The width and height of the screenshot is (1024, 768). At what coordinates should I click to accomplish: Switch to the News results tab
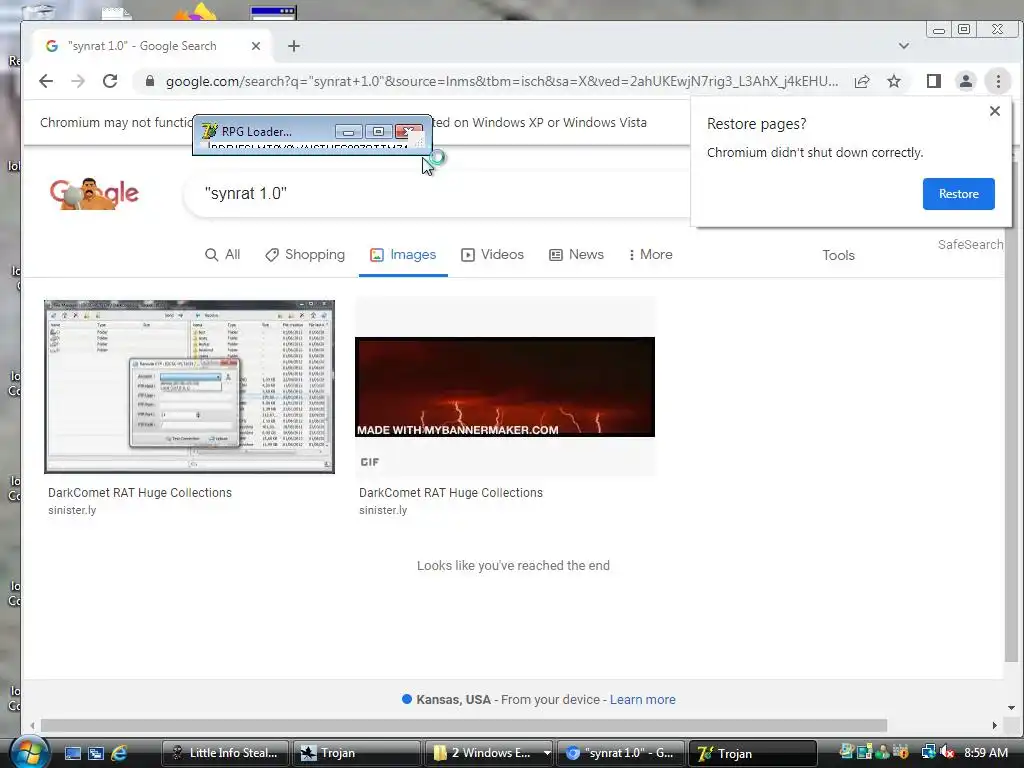pos(576,255)
